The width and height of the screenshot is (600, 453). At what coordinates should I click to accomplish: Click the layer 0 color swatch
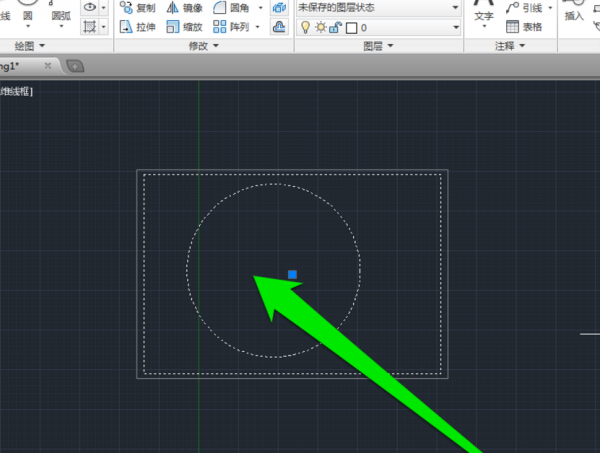(x=351, y=28)
